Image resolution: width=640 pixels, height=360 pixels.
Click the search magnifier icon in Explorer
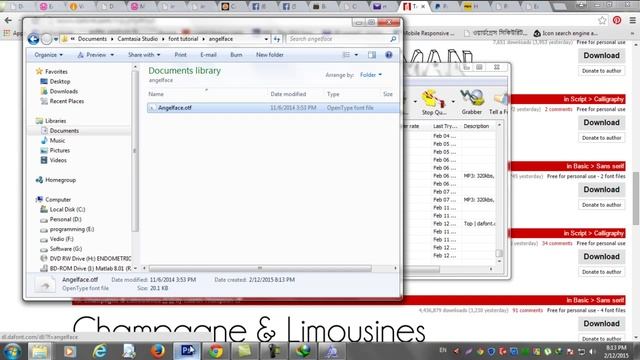[393, 39]
